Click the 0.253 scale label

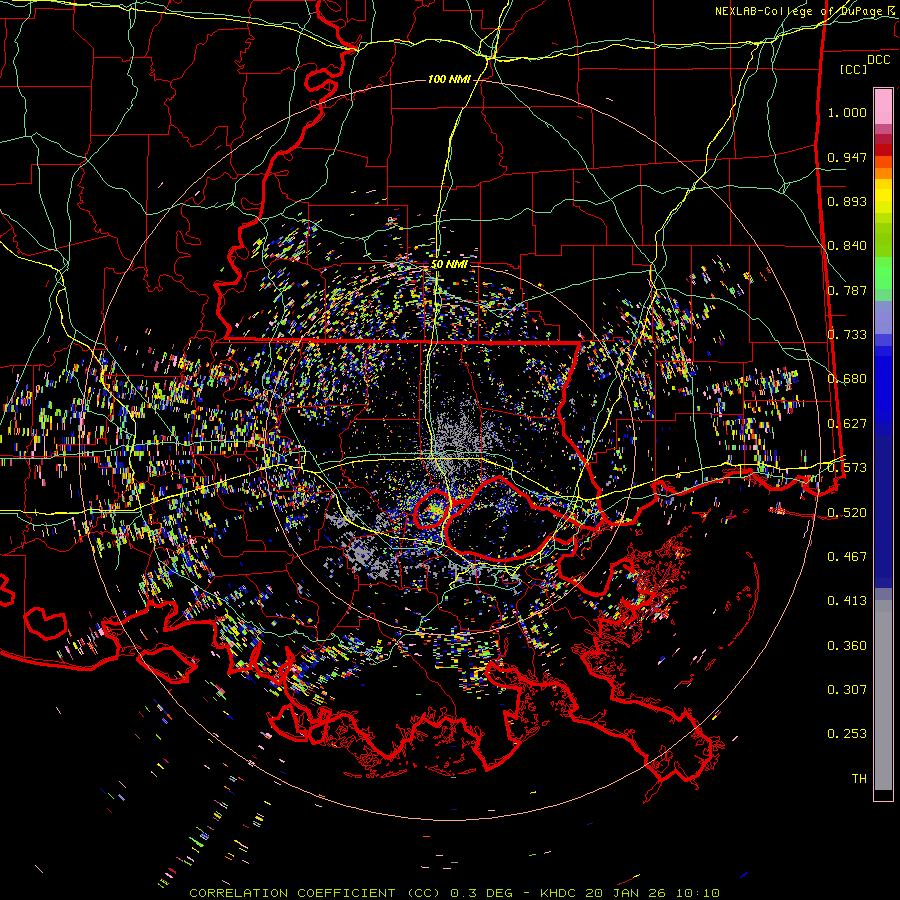point(847,734)
